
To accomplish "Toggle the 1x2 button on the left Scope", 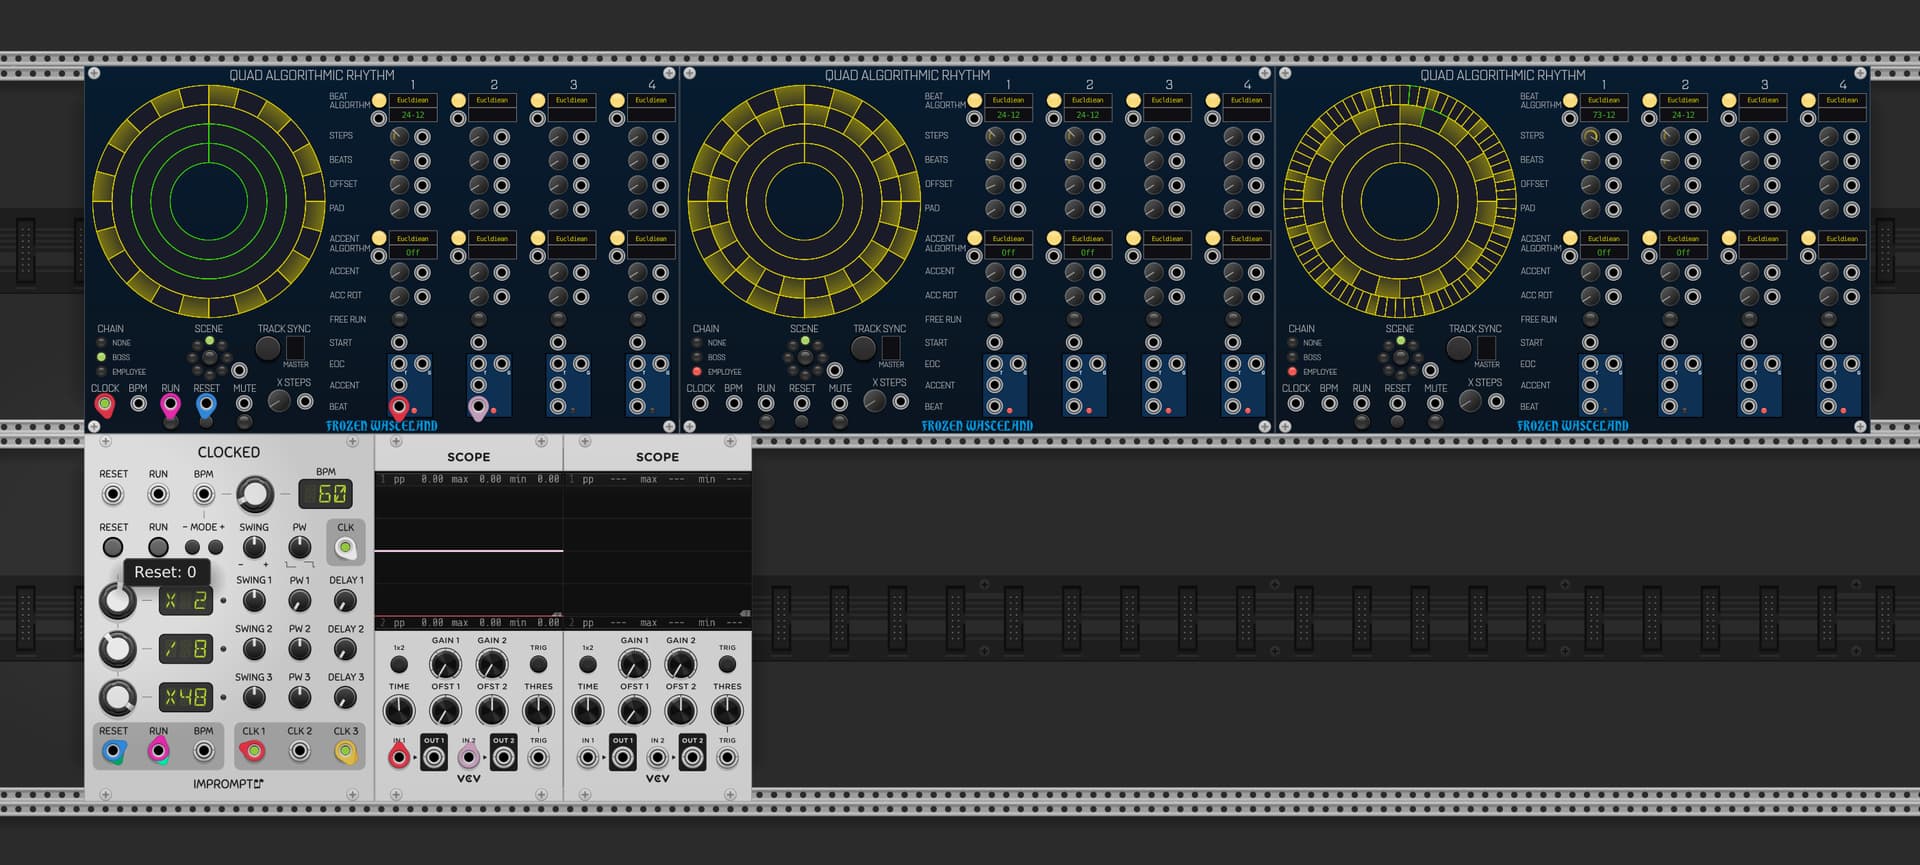I will tap(399, 664).
